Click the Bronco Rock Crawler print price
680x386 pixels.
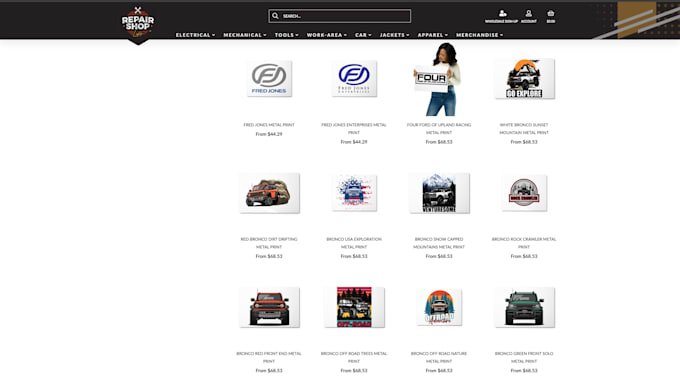click(524, 256)
